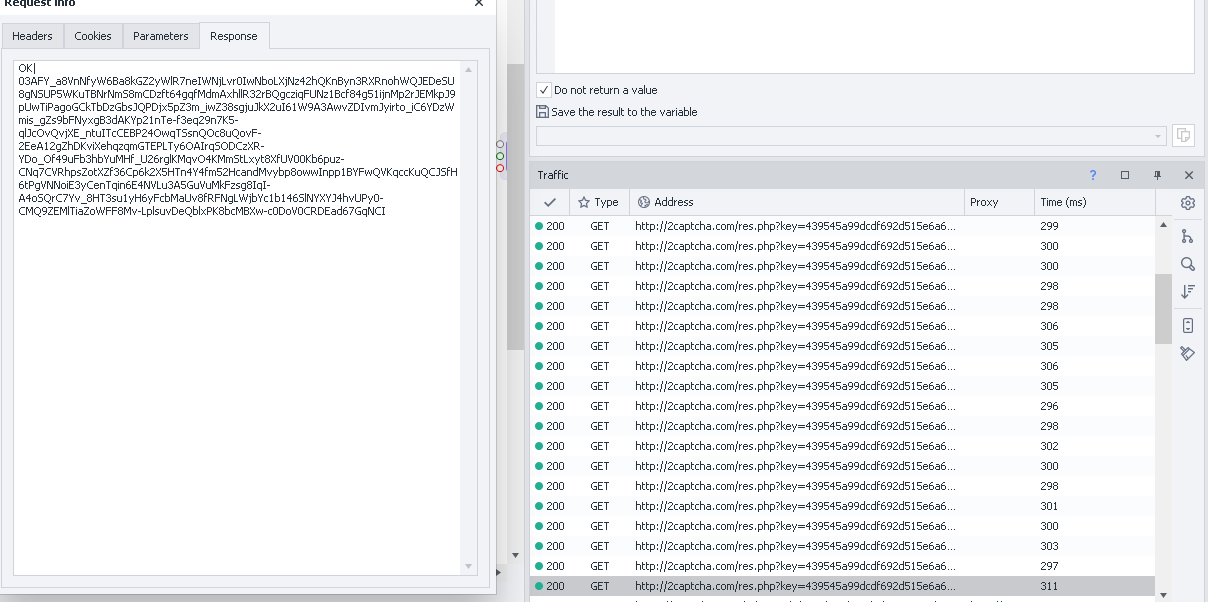This screenshot has height=602, width=1208.
Task: Maximize the Traffic panel
Action: [1125, 175]
